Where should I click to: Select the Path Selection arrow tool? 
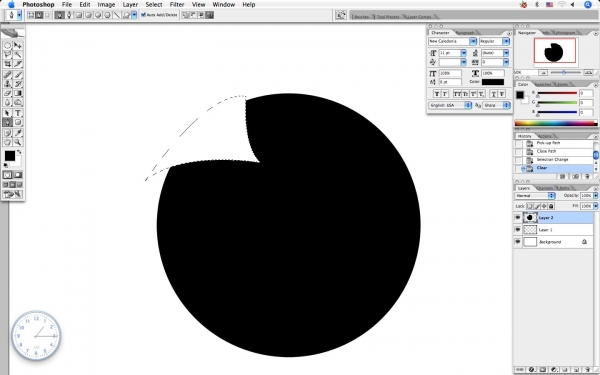7,113
